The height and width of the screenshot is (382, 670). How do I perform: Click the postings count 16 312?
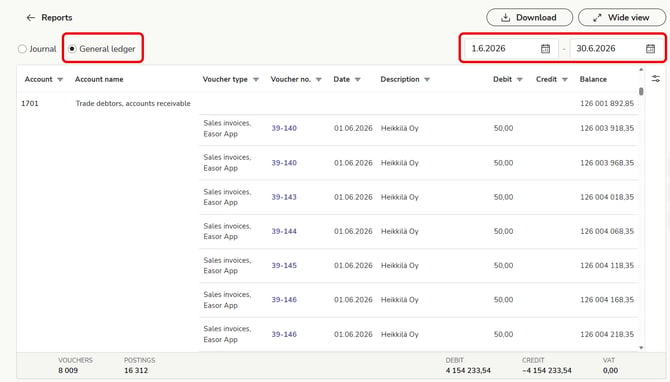136,370
